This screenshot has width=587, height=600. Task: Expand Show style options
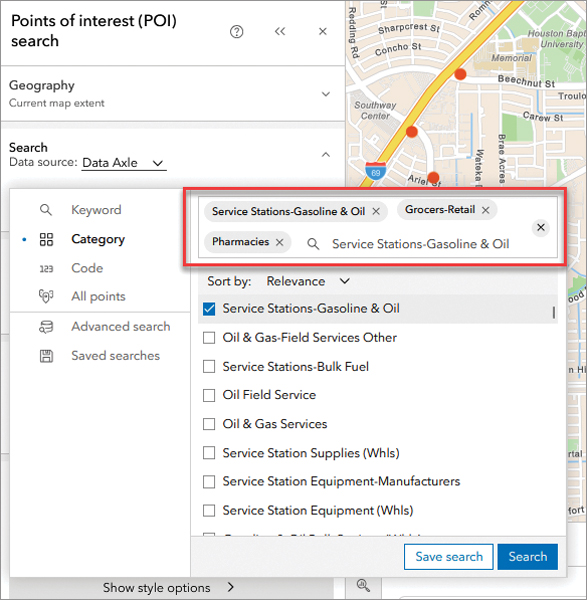coord(168,587)
